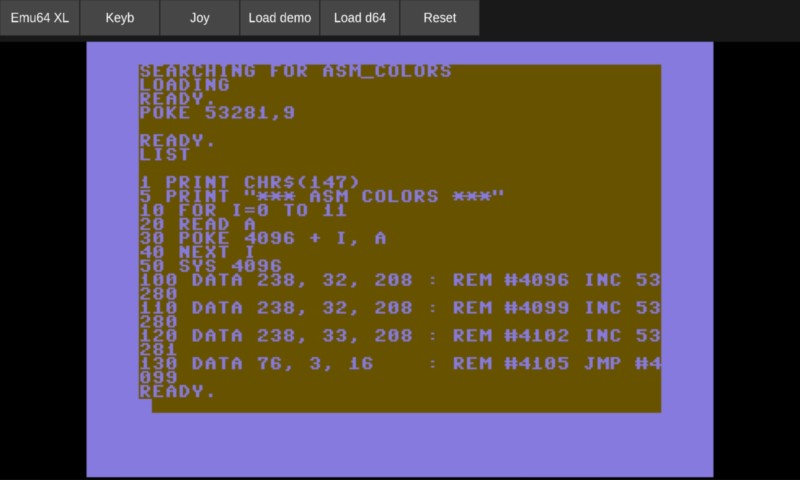This screenshot has height=480, width=800.
Task: Click Load d64 disk image button
Action: pyautogui.click(x=360, y=18)
